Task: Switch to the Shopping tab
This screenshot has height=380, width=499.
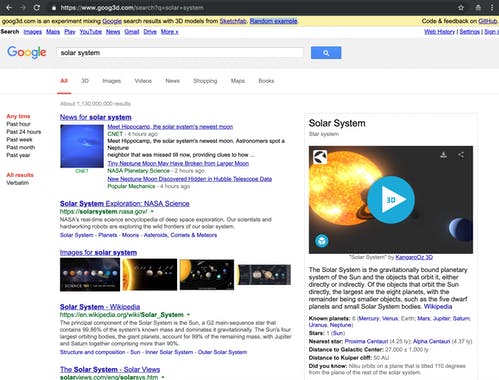Action: (205, 81)
